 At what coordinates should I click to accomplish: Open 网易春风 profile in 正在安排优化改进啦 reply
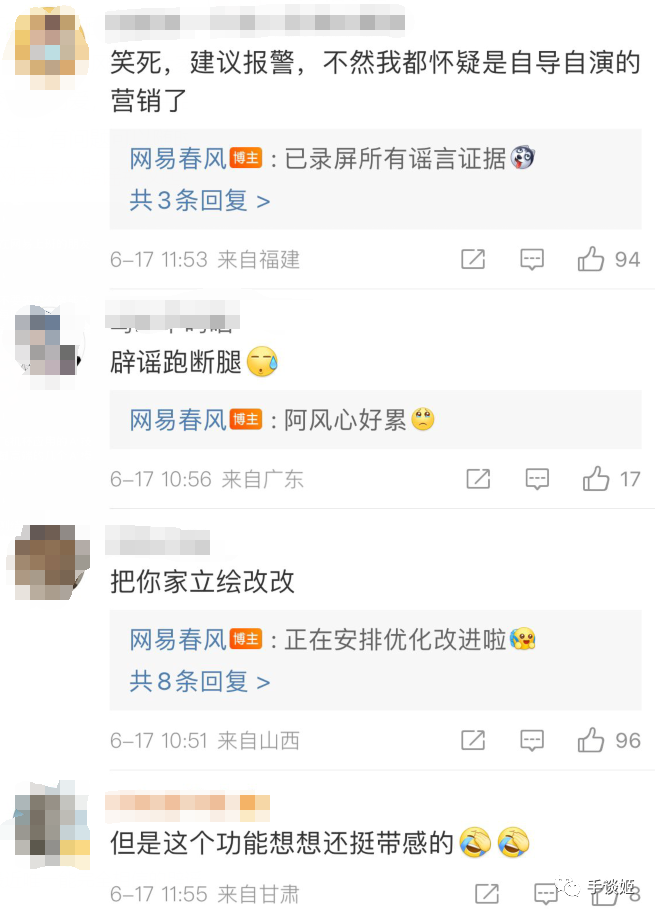178,640
